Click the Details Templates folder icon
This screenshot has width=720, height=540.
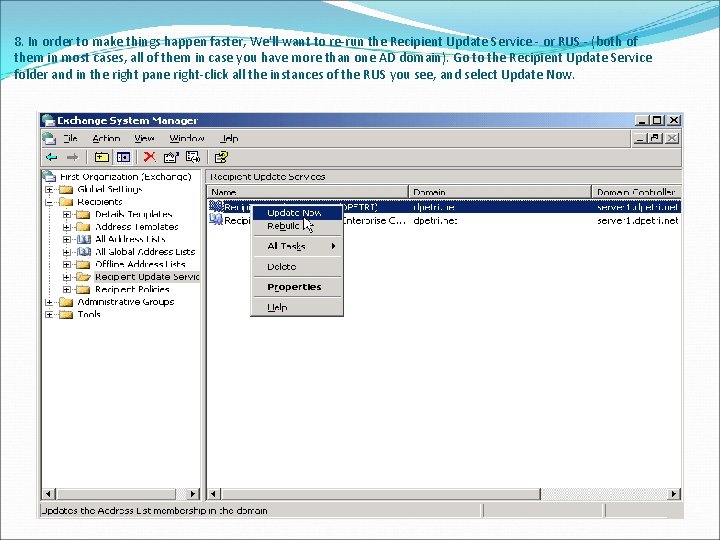pos(83,214)
